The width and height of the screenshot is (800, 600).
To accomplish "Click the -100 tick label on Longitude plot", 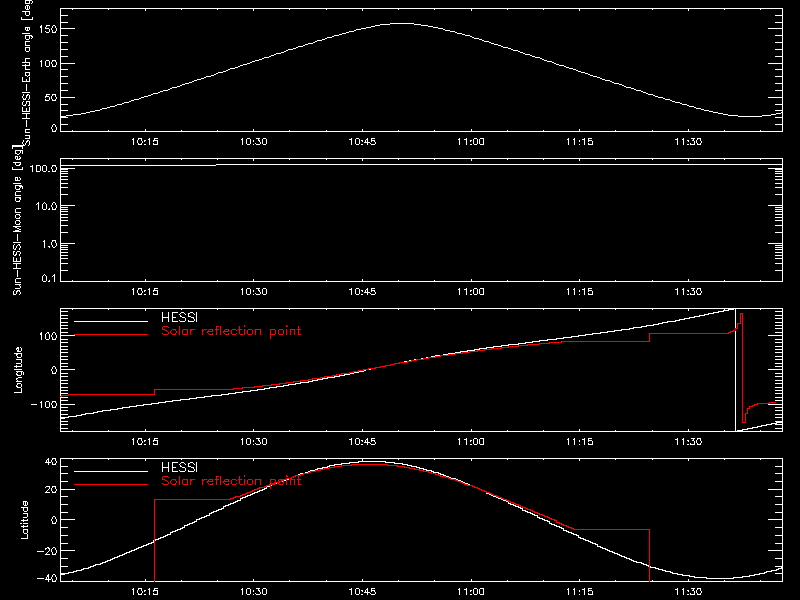I will point(44,404).
